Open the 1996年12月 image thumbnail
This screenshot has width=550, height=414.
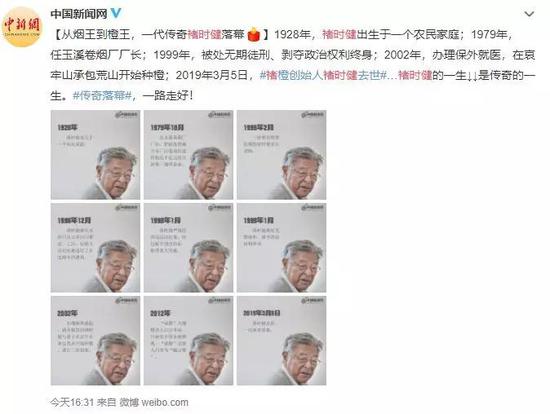coord(95,248)
